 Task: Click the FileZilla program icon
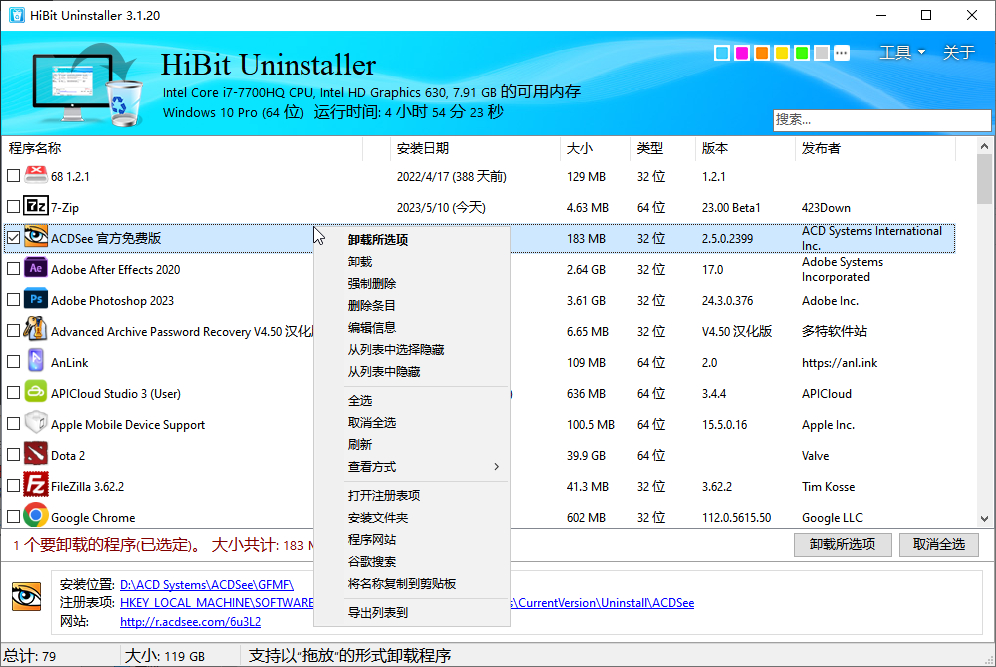[36, 485]
